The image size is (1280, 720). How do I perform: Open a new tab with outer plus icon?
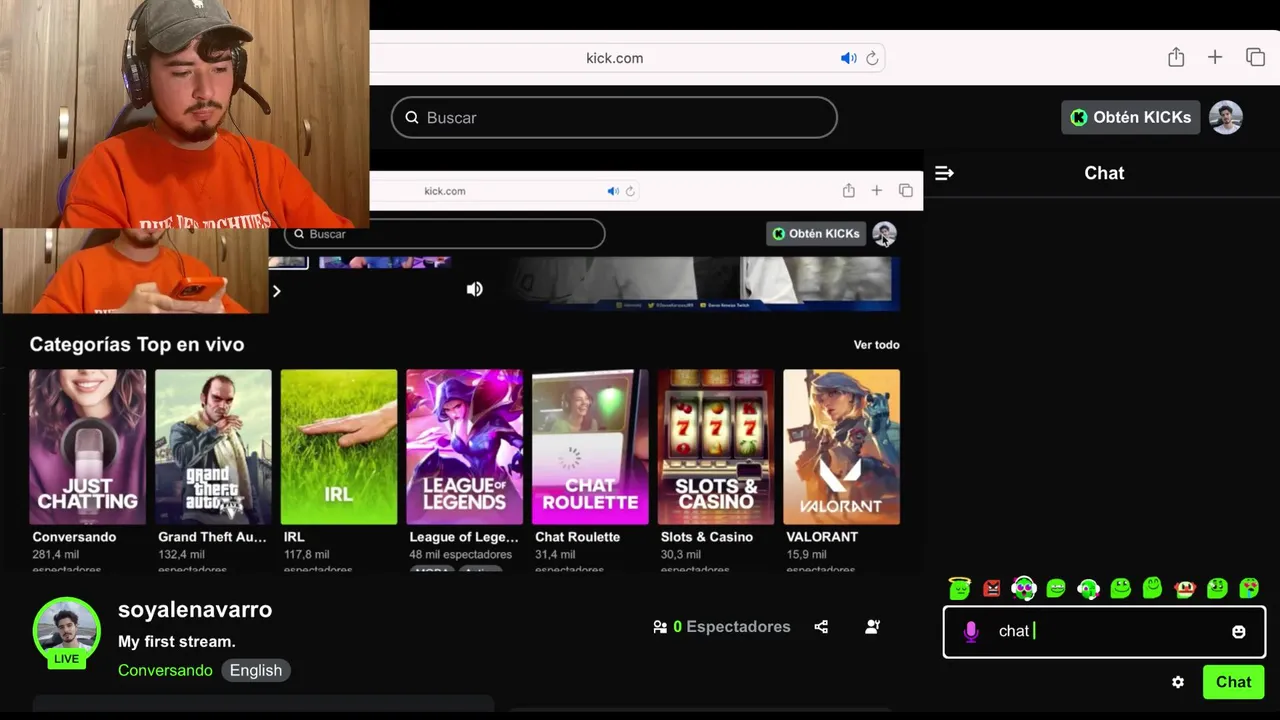(1215, 57)
